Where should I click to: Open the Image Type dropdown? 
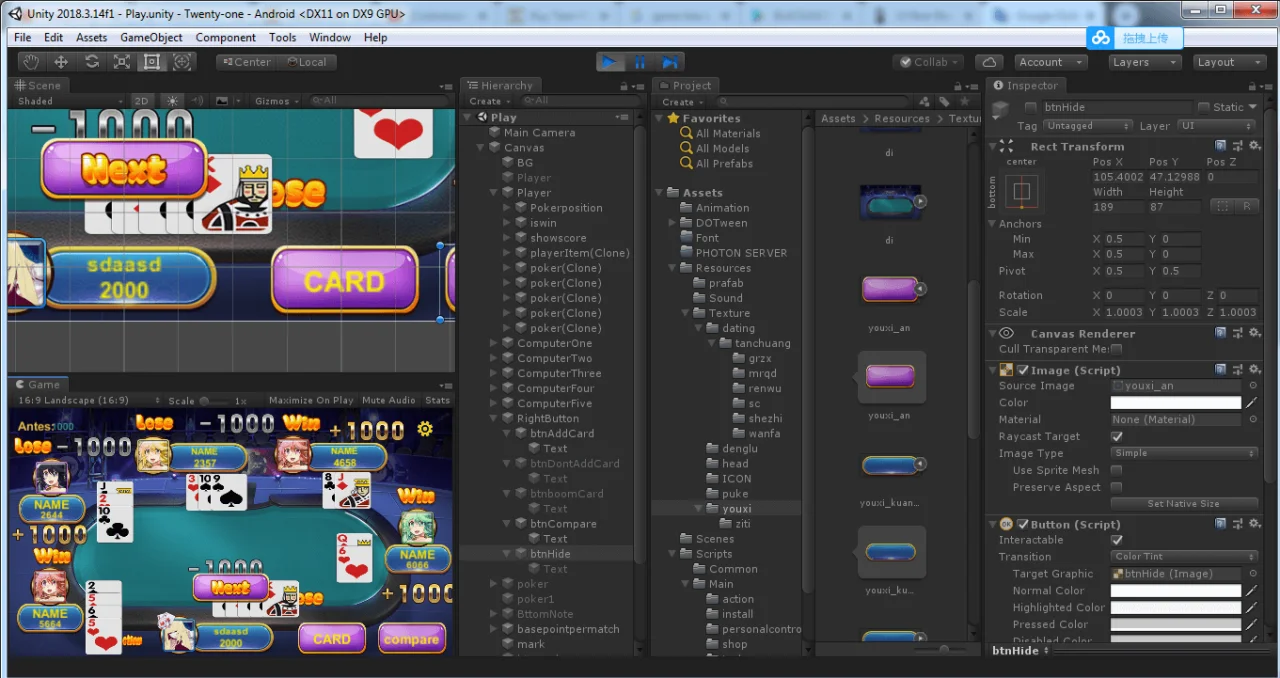[1184, 453]
